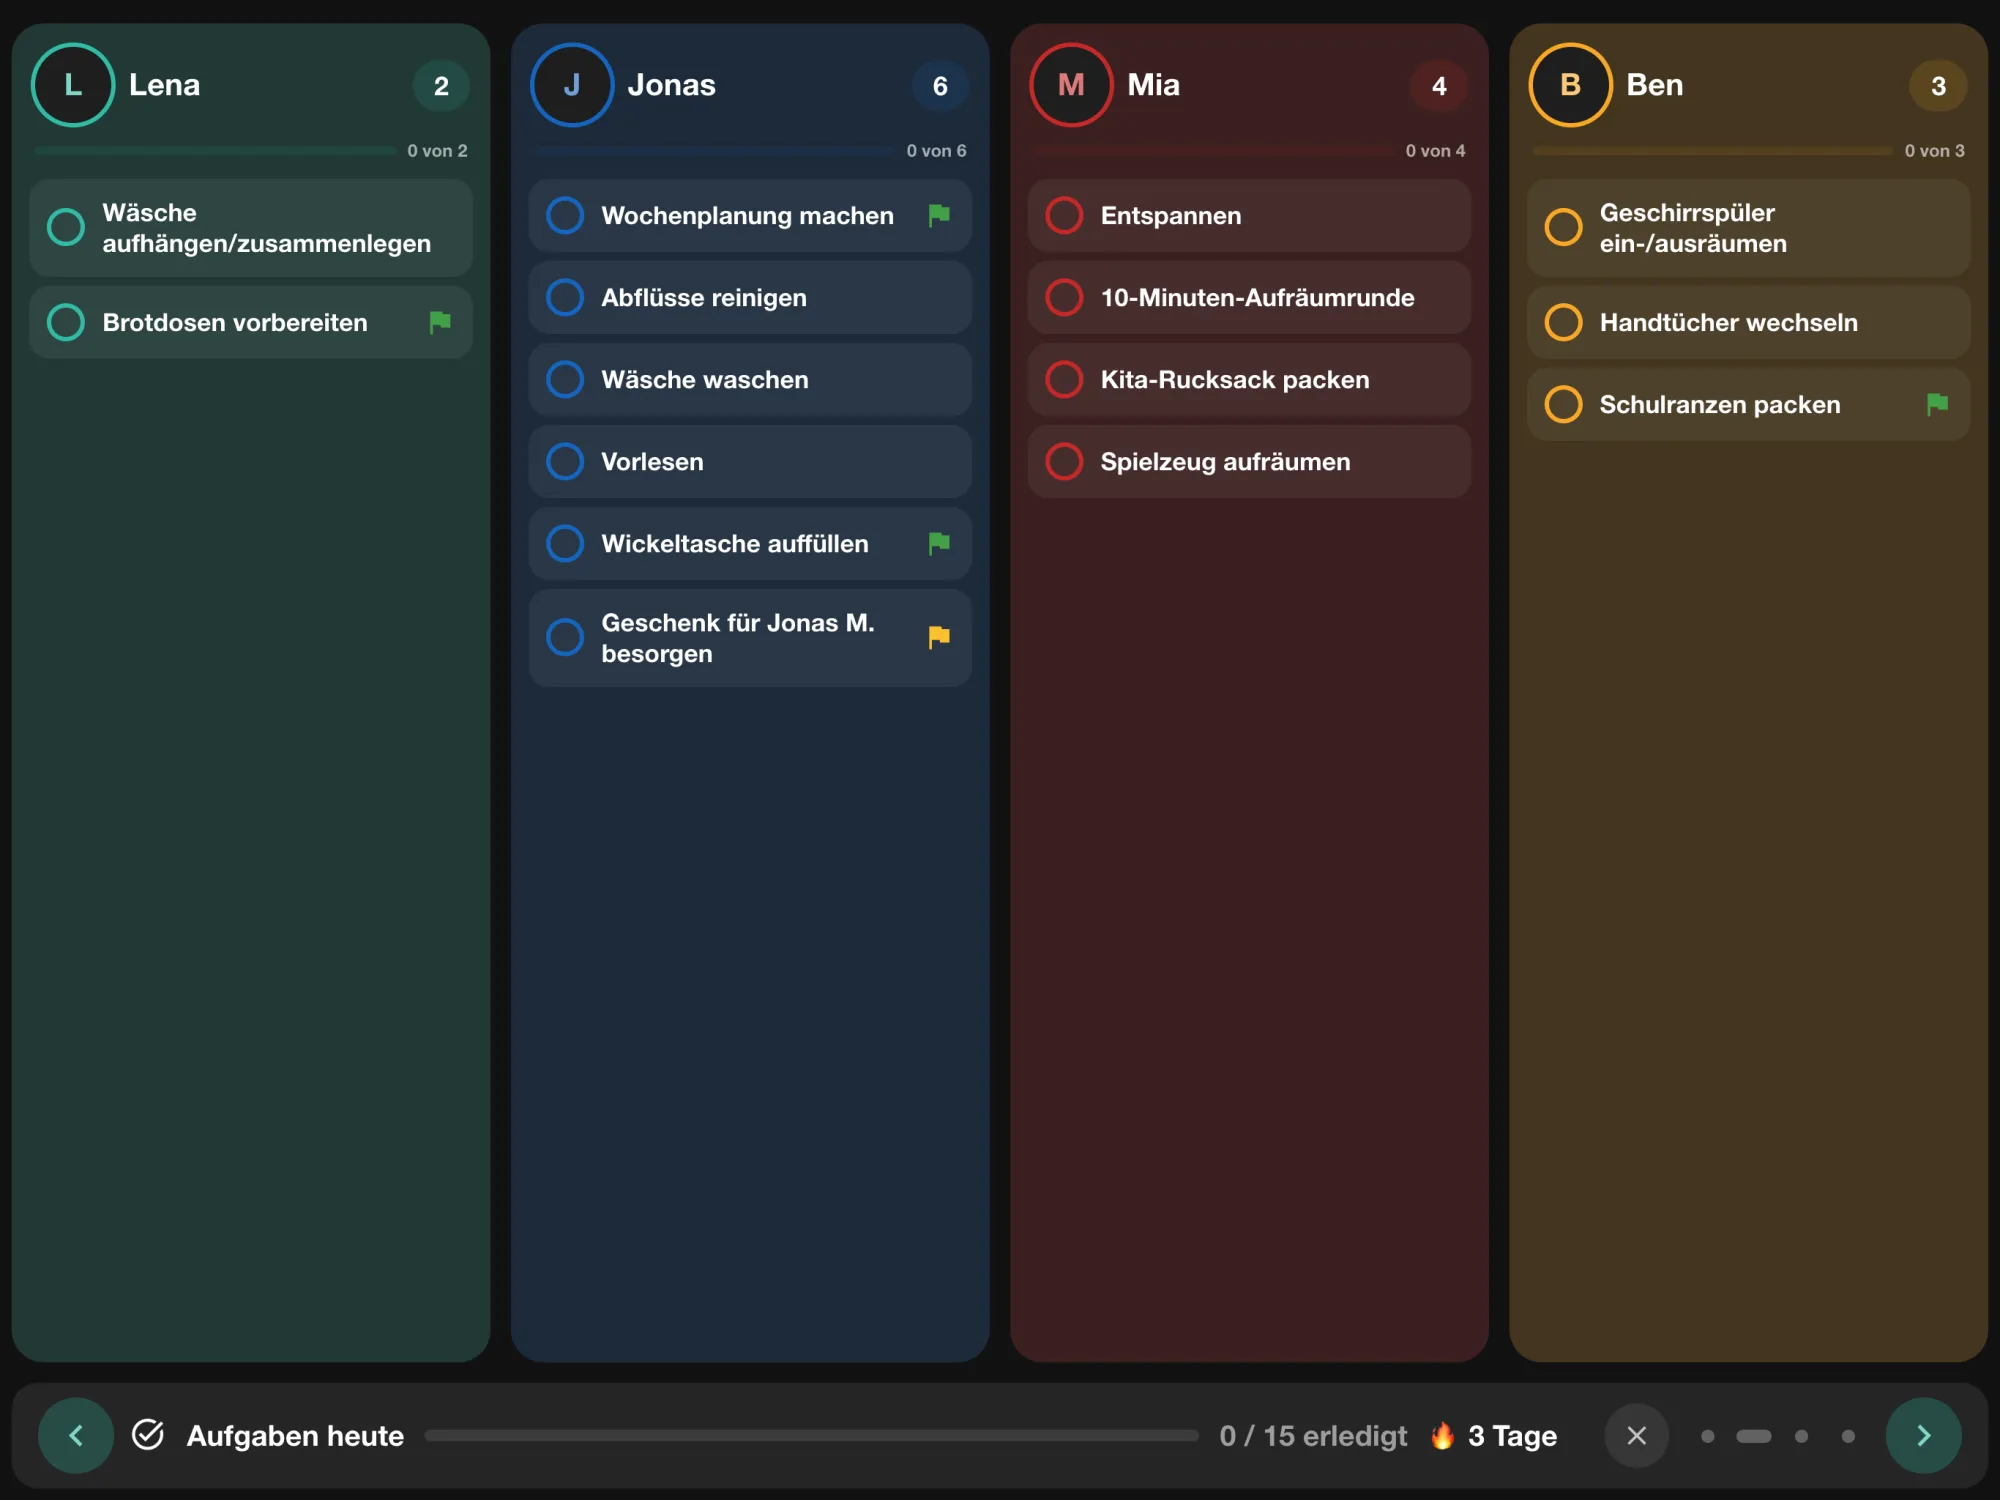Select the active elongated page indicator
The height and width of the screenshot is (1500, 2000).
(1754, 1436)
